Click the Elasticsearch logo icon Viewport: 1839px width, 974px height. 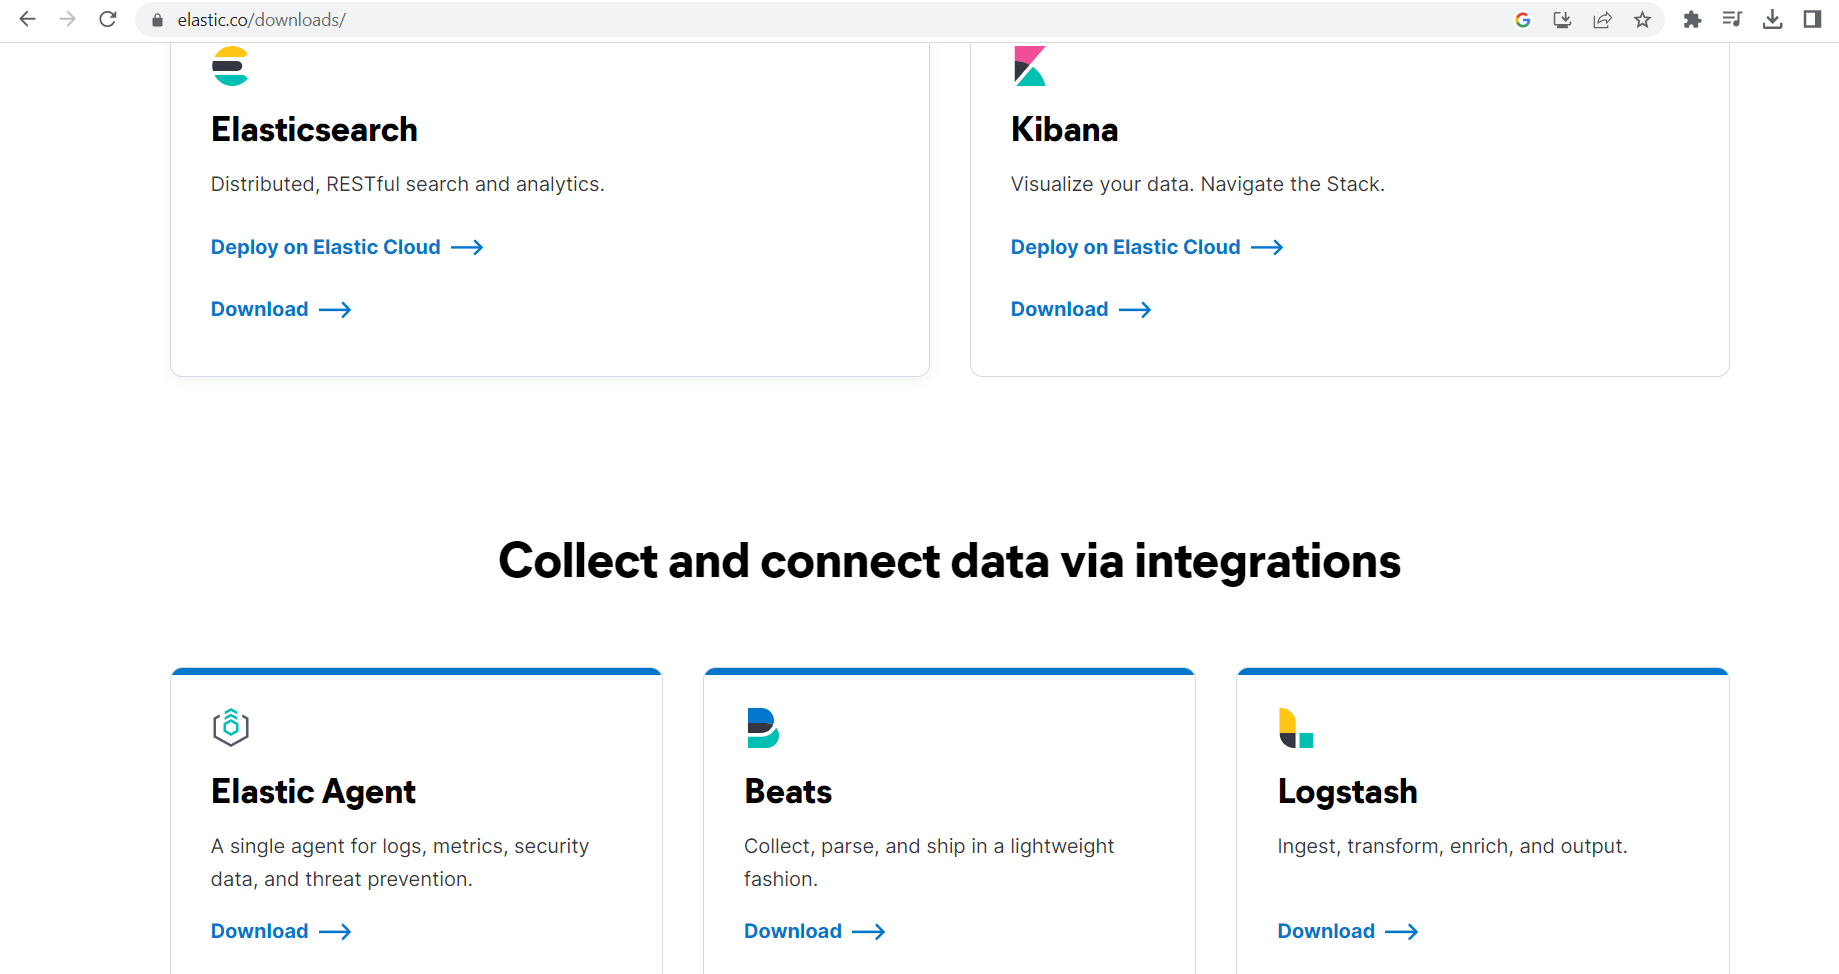[x=229, y=64]
